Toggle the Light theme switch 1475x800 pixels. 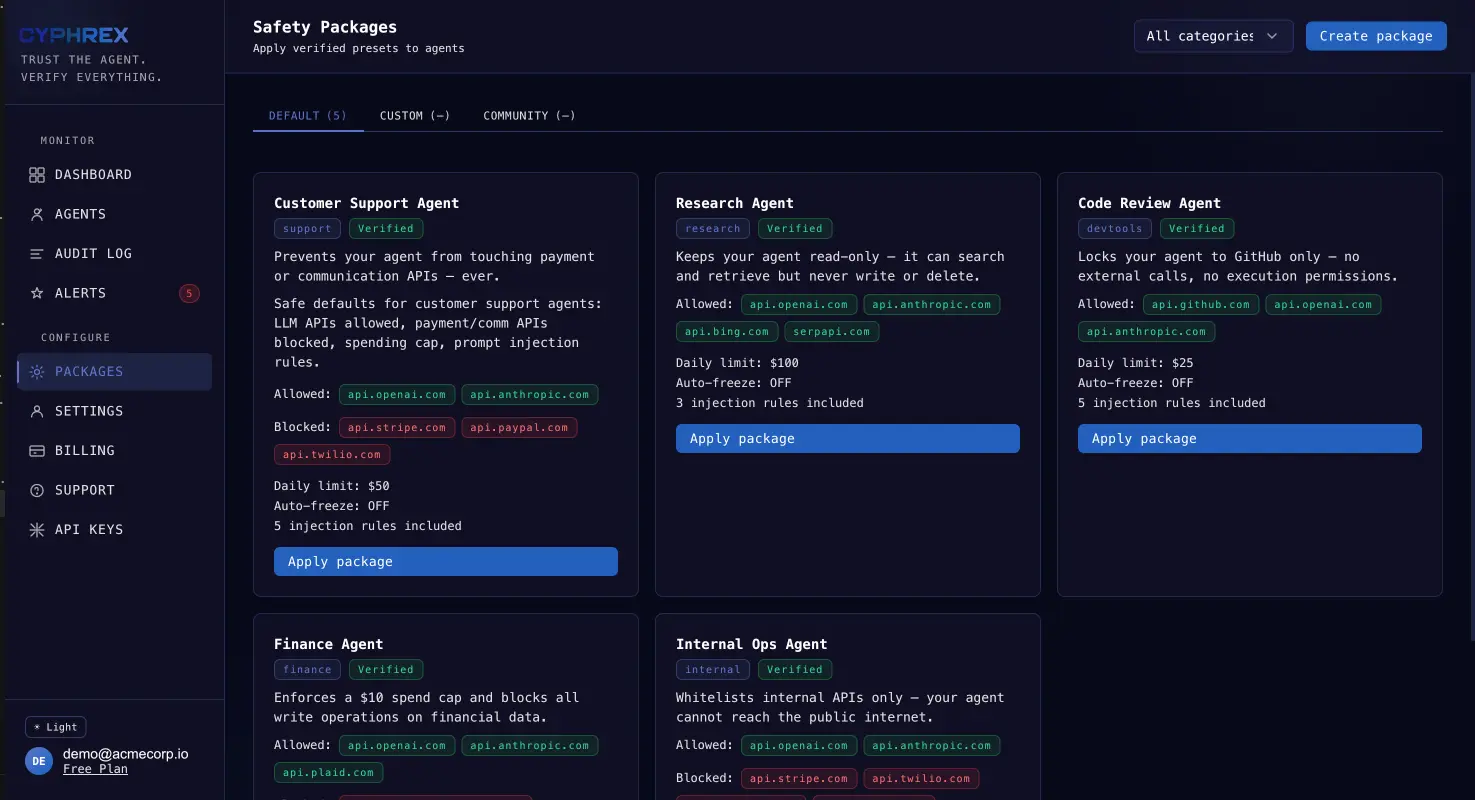56,727
